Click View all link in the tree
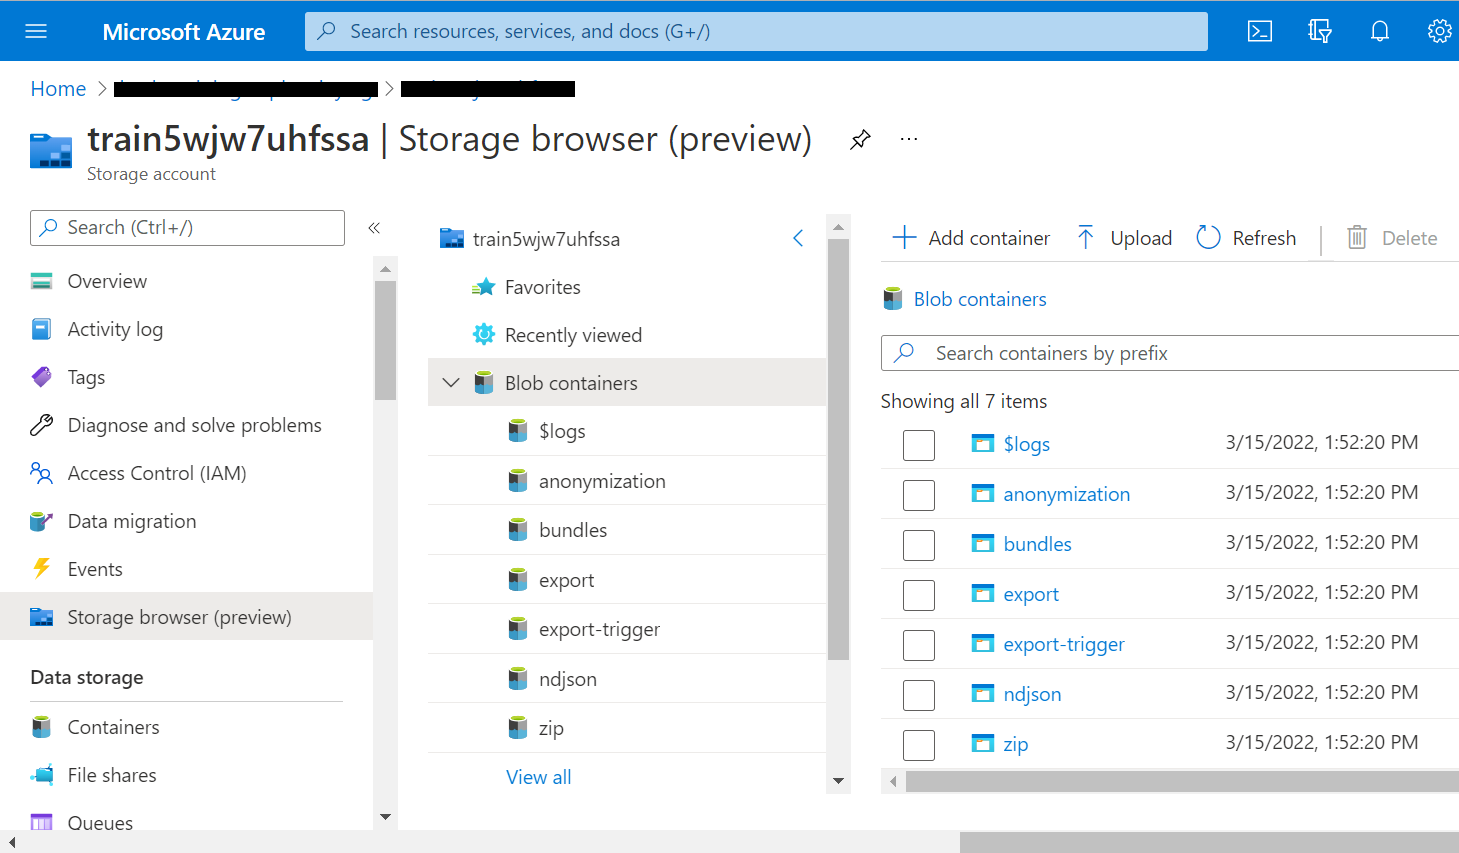1459x853 pixels. (x=538, y=777)
